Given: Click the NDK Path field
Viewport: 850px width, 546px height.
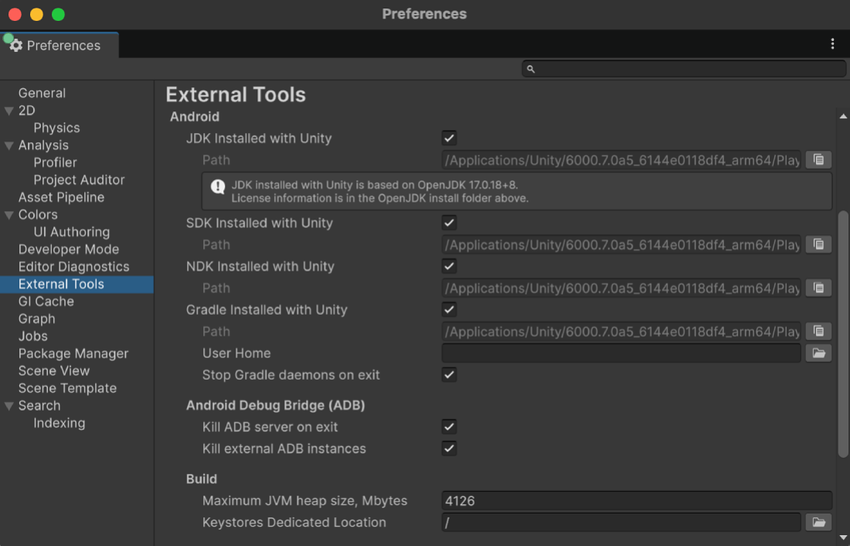Looking at the screenshot, I should coord(621,288).
